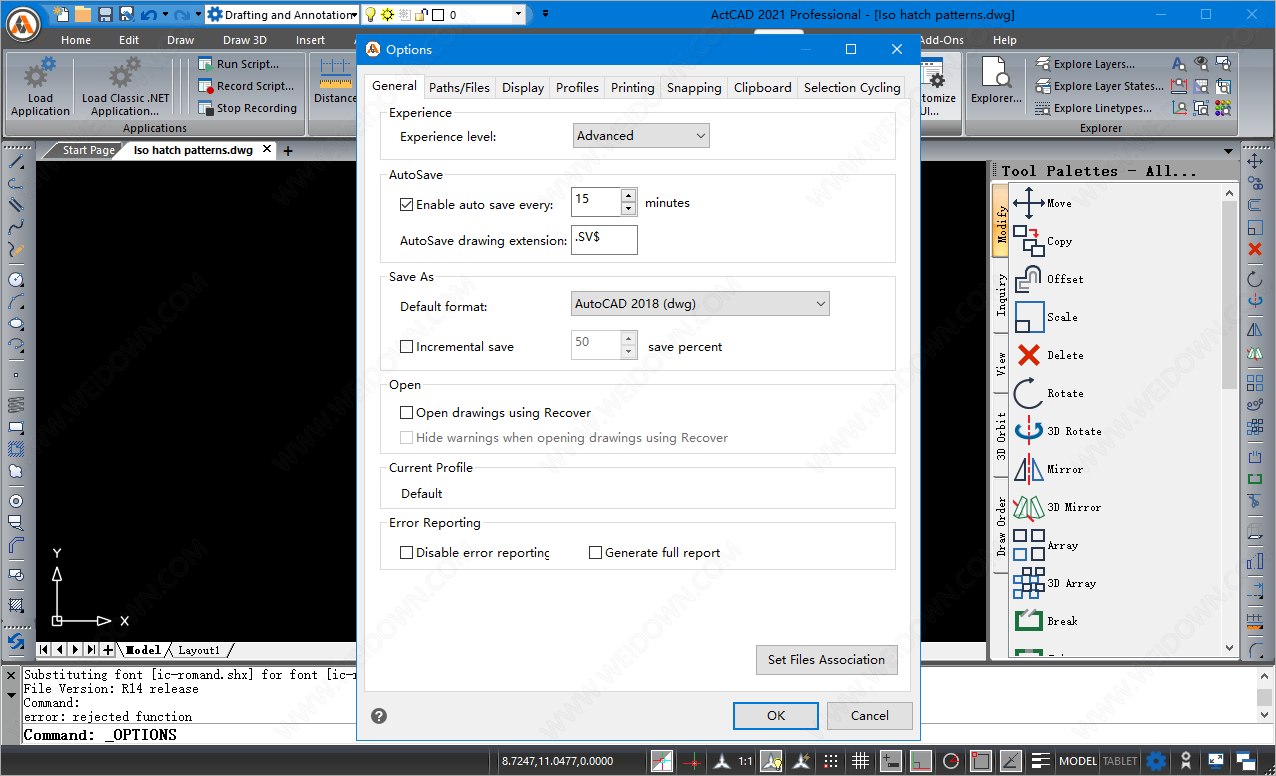Image resolution: width=1276 pixels, height=776 pixels.
Task: Select the Scale tool in Tool Palettes
Action: coord(1045,317)
